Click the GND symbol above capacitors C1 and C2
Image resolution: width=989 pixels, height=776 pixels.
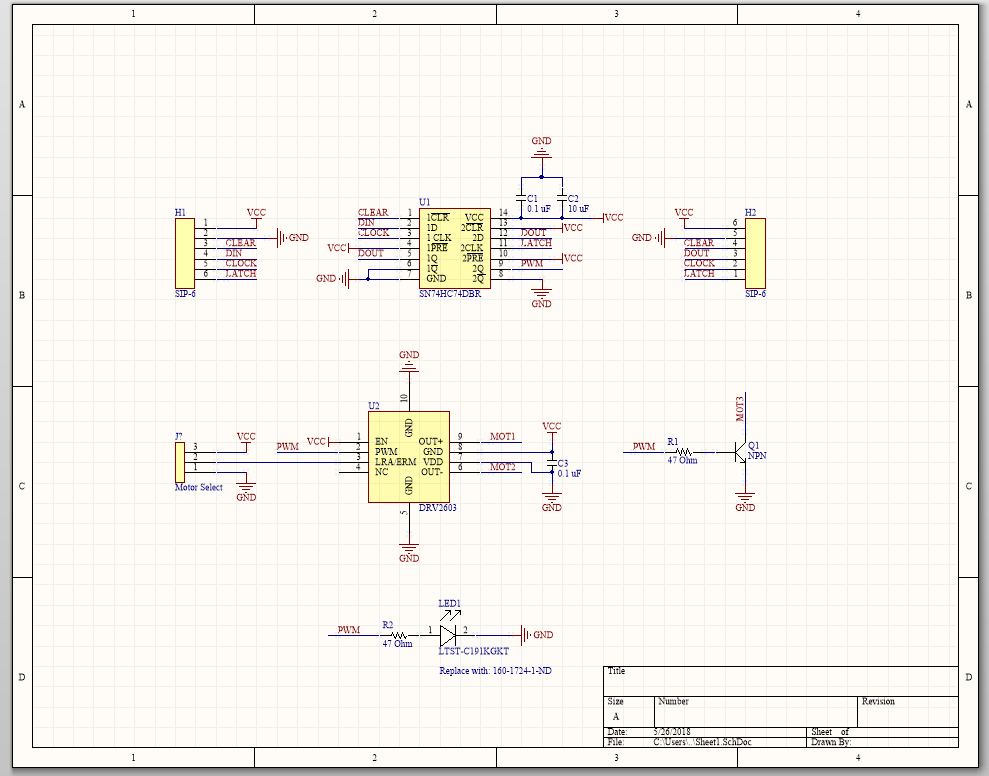541,148
